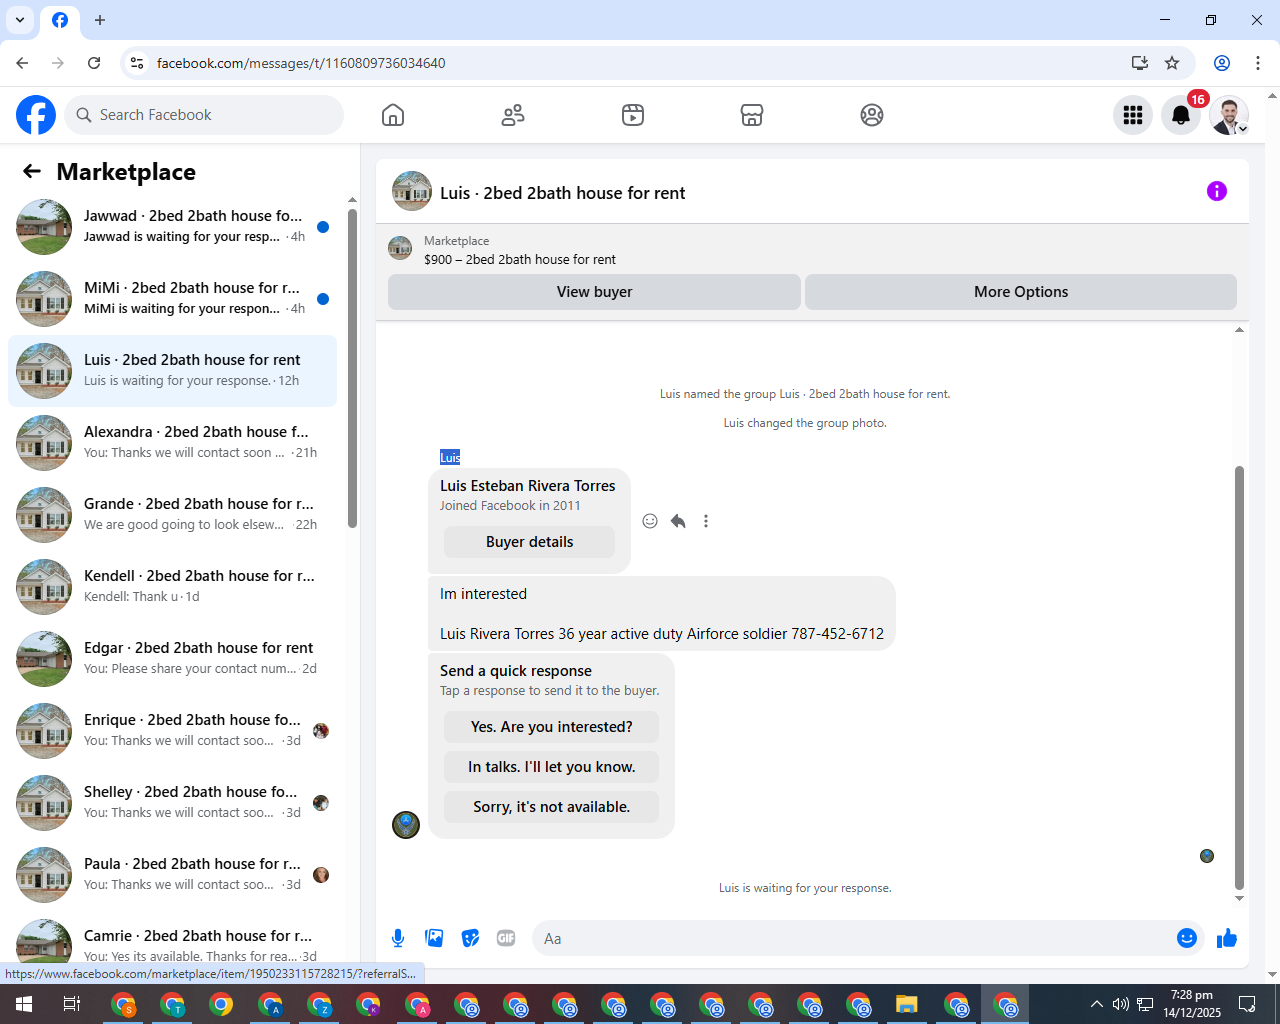Click Search Facebook field

[204, 115]
